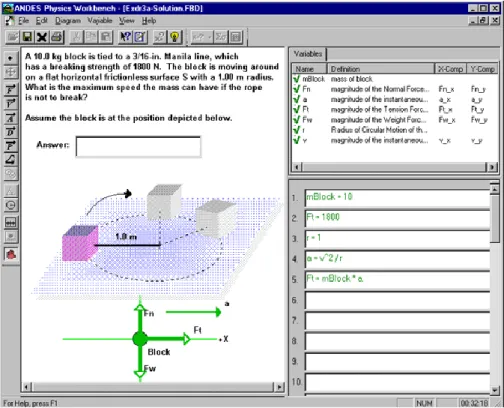This screenshot has width=504, height=408.
Task: Click the green Fn normal force vector
Action: click(x=140, y=318)
